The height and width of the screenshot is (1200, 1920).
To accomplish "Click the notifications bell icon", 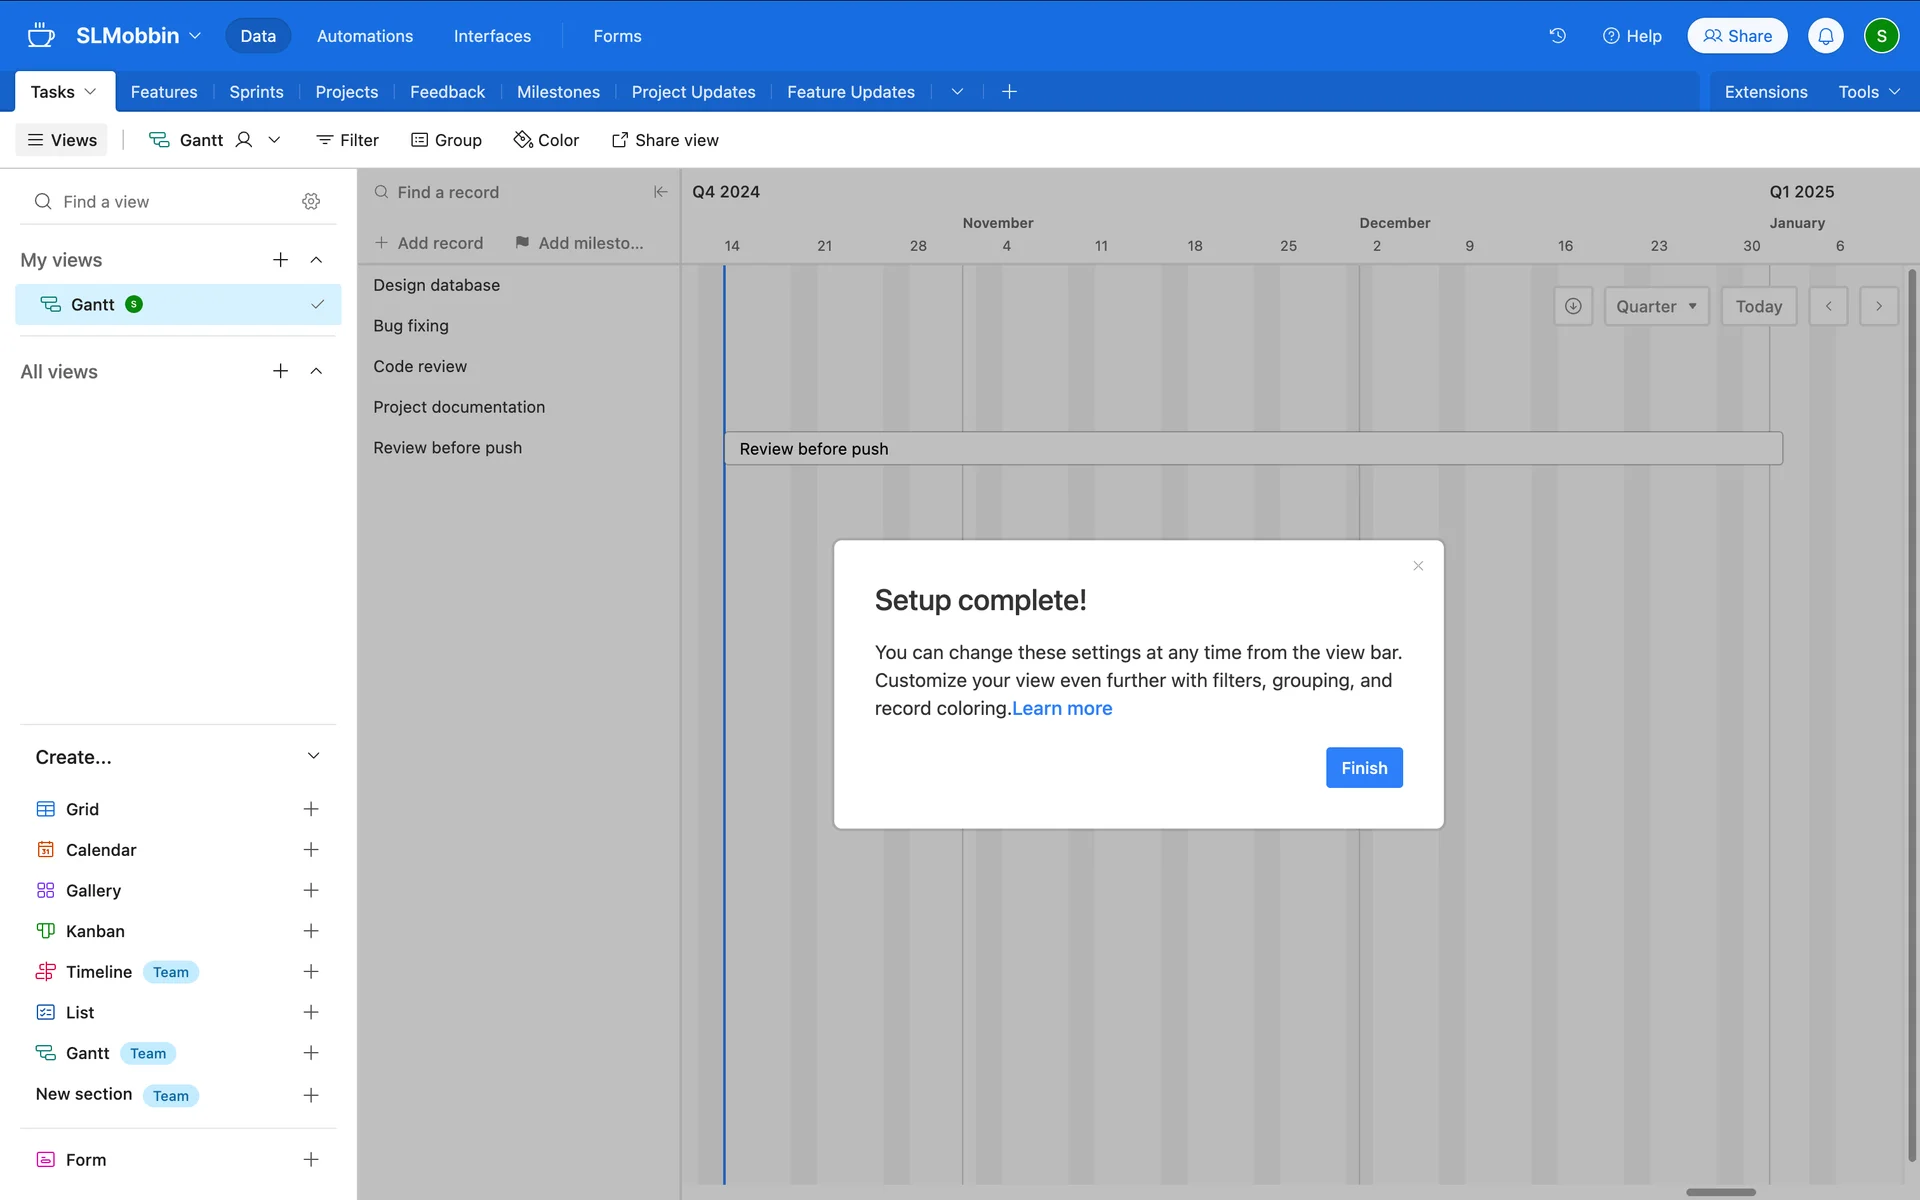I will [1825, 36].
